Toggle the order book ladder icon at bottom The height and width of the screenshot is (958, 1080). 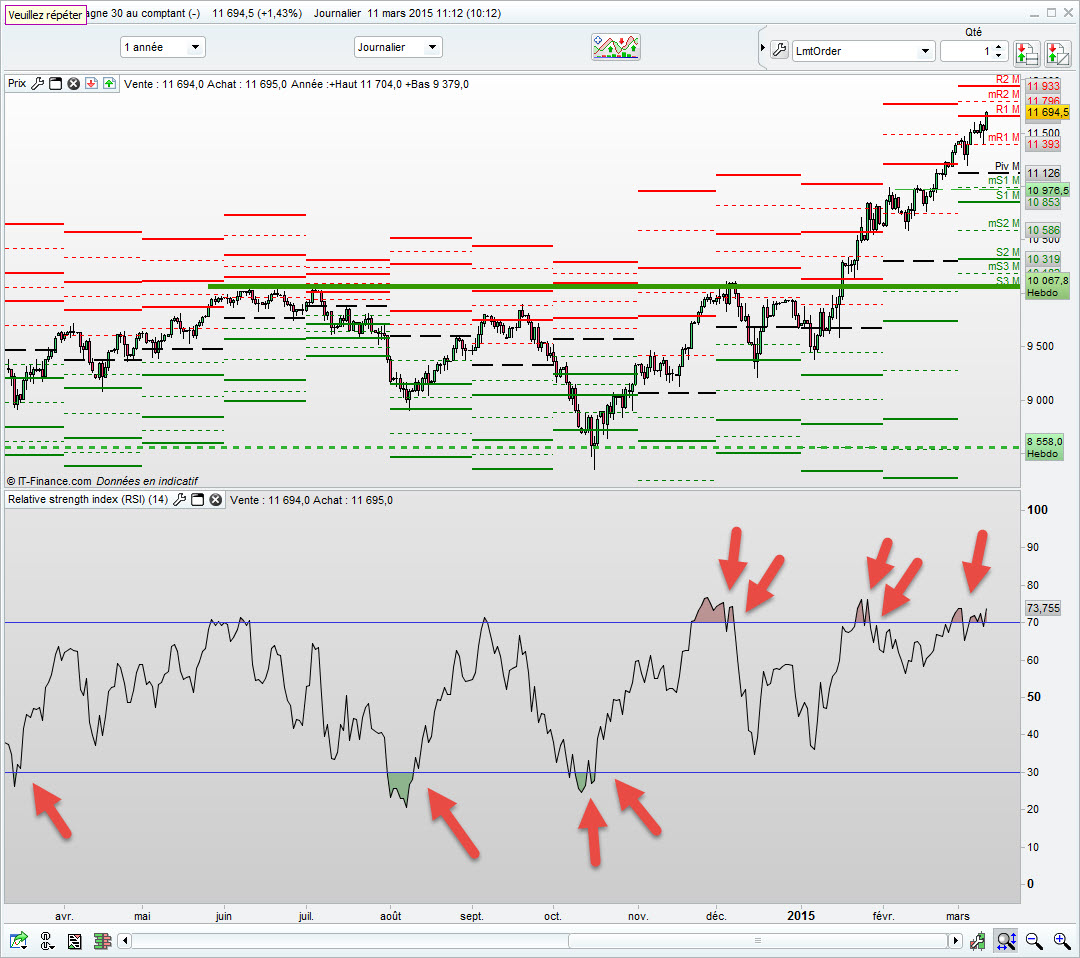(103, 940)
